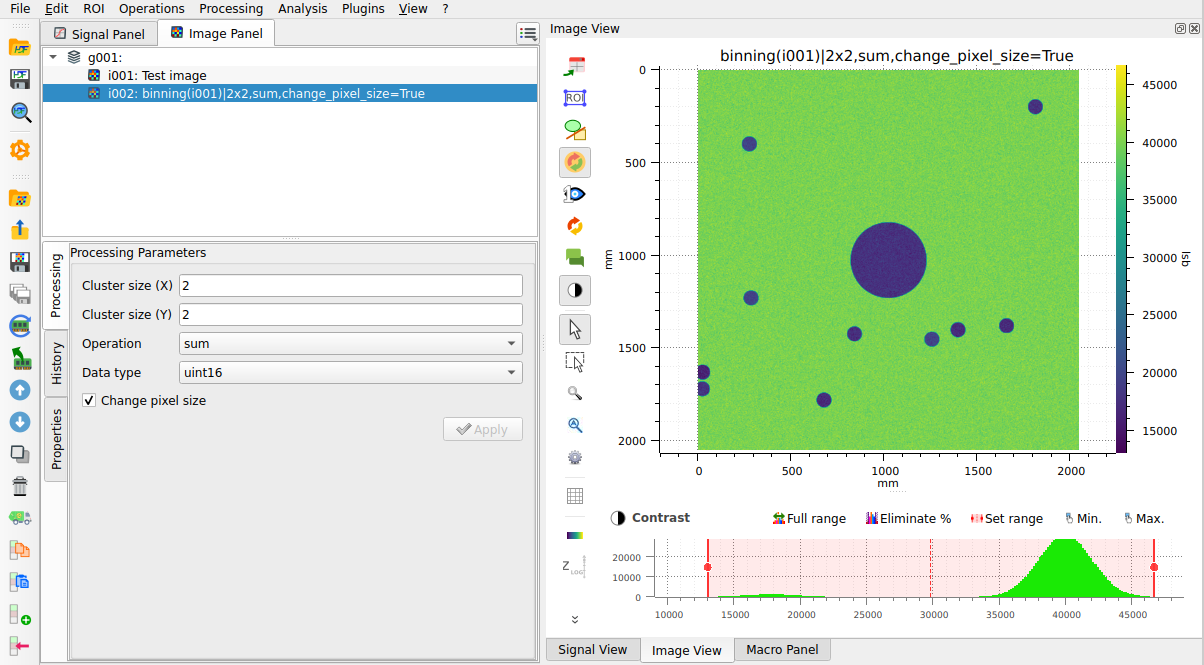The image size is (1204, 665).
Task: Toggle the Change pixel size checkbox
Action: [89, 400]
